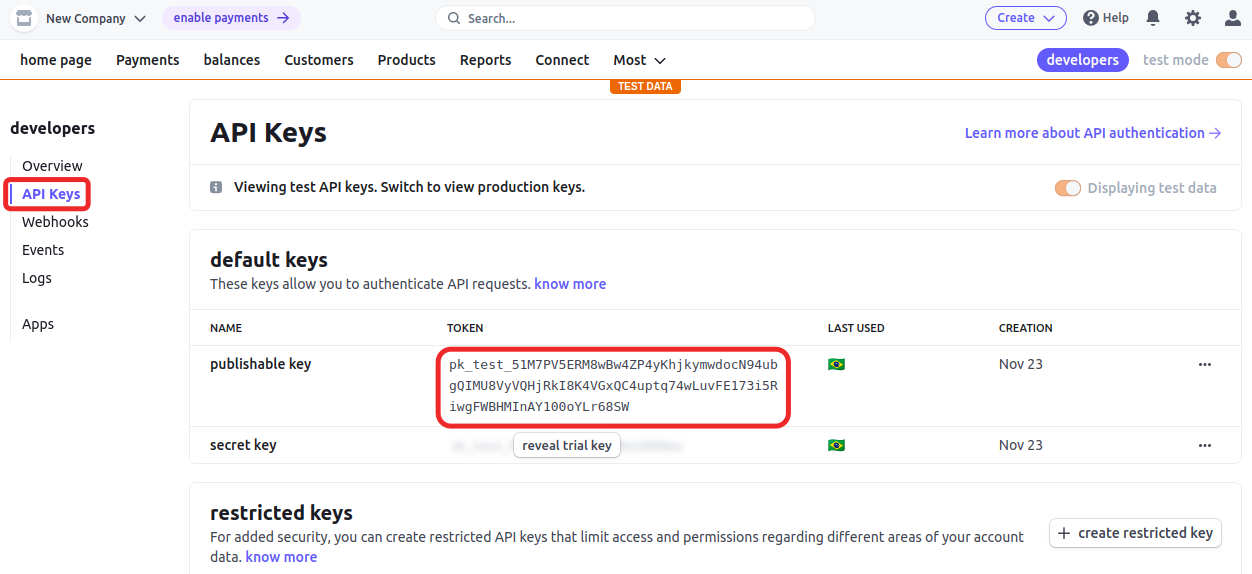
Task: Select Webhooks in sidebar
Action: coord(55,222)
